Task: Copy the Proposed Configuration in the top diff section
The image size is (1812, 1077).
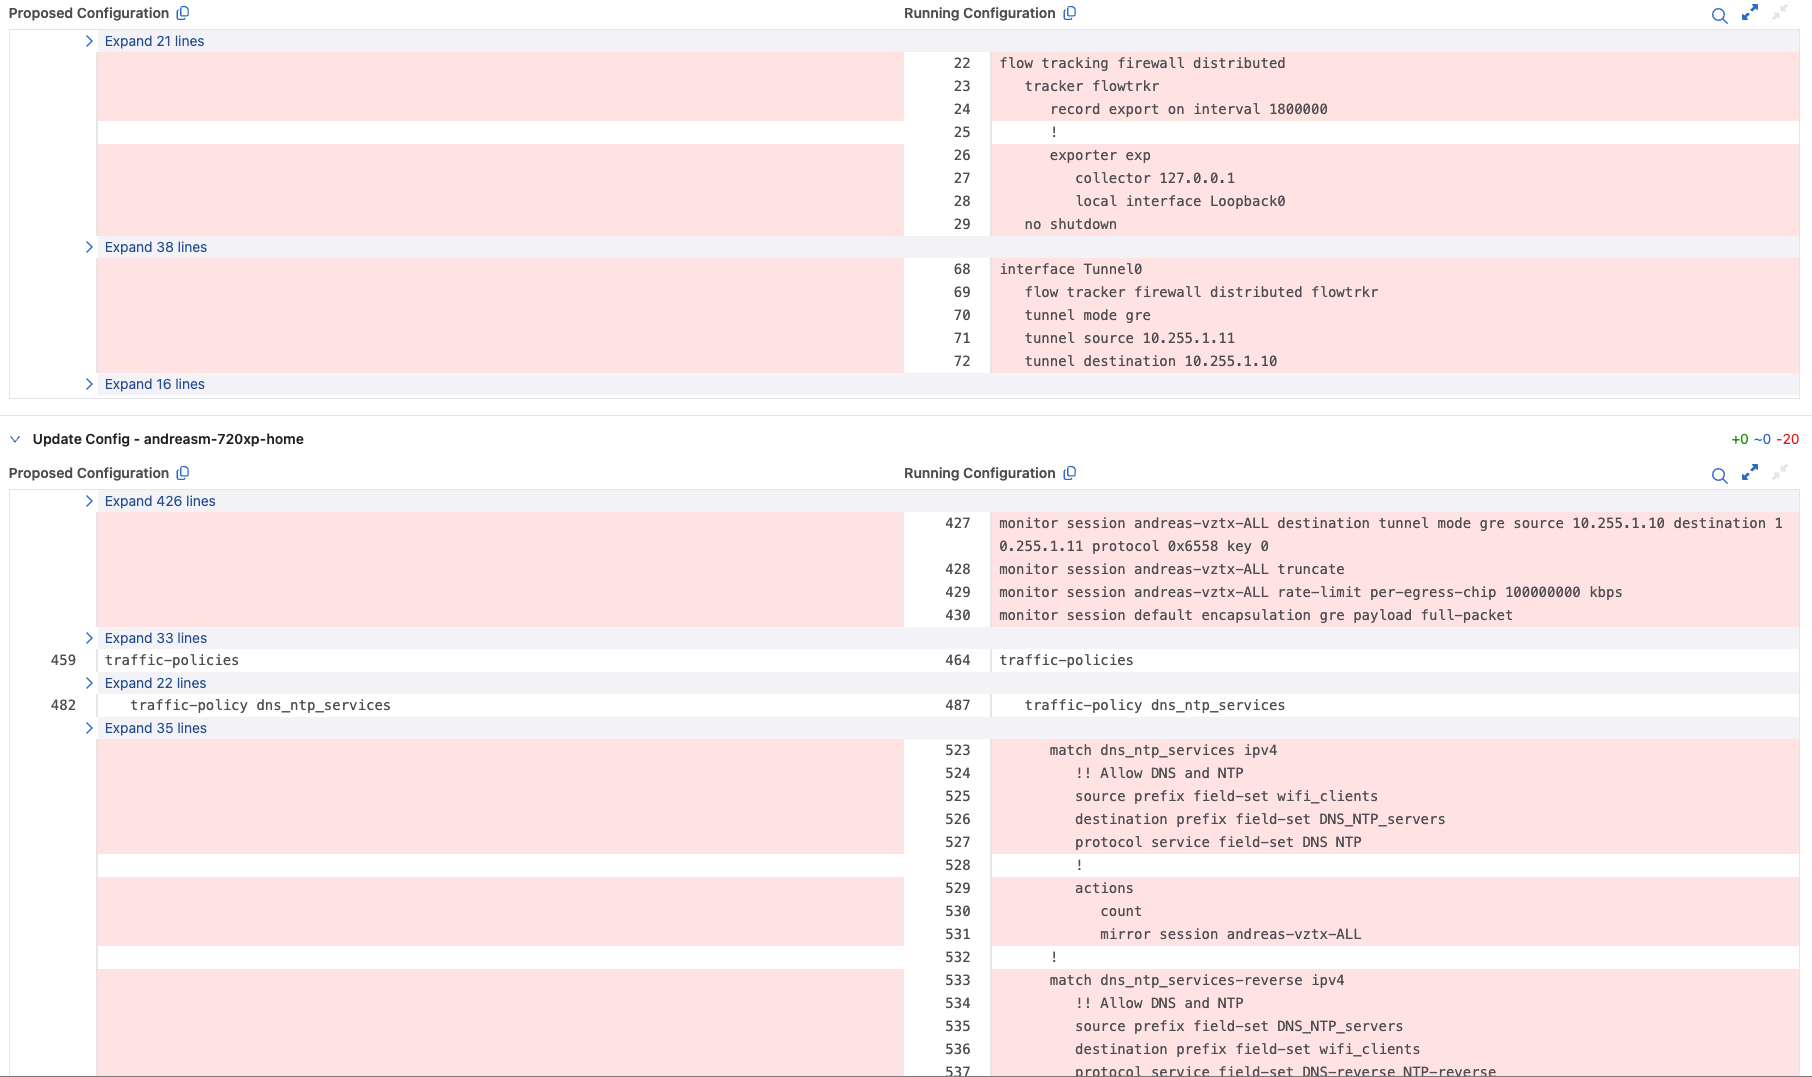Action: [183, 13]
